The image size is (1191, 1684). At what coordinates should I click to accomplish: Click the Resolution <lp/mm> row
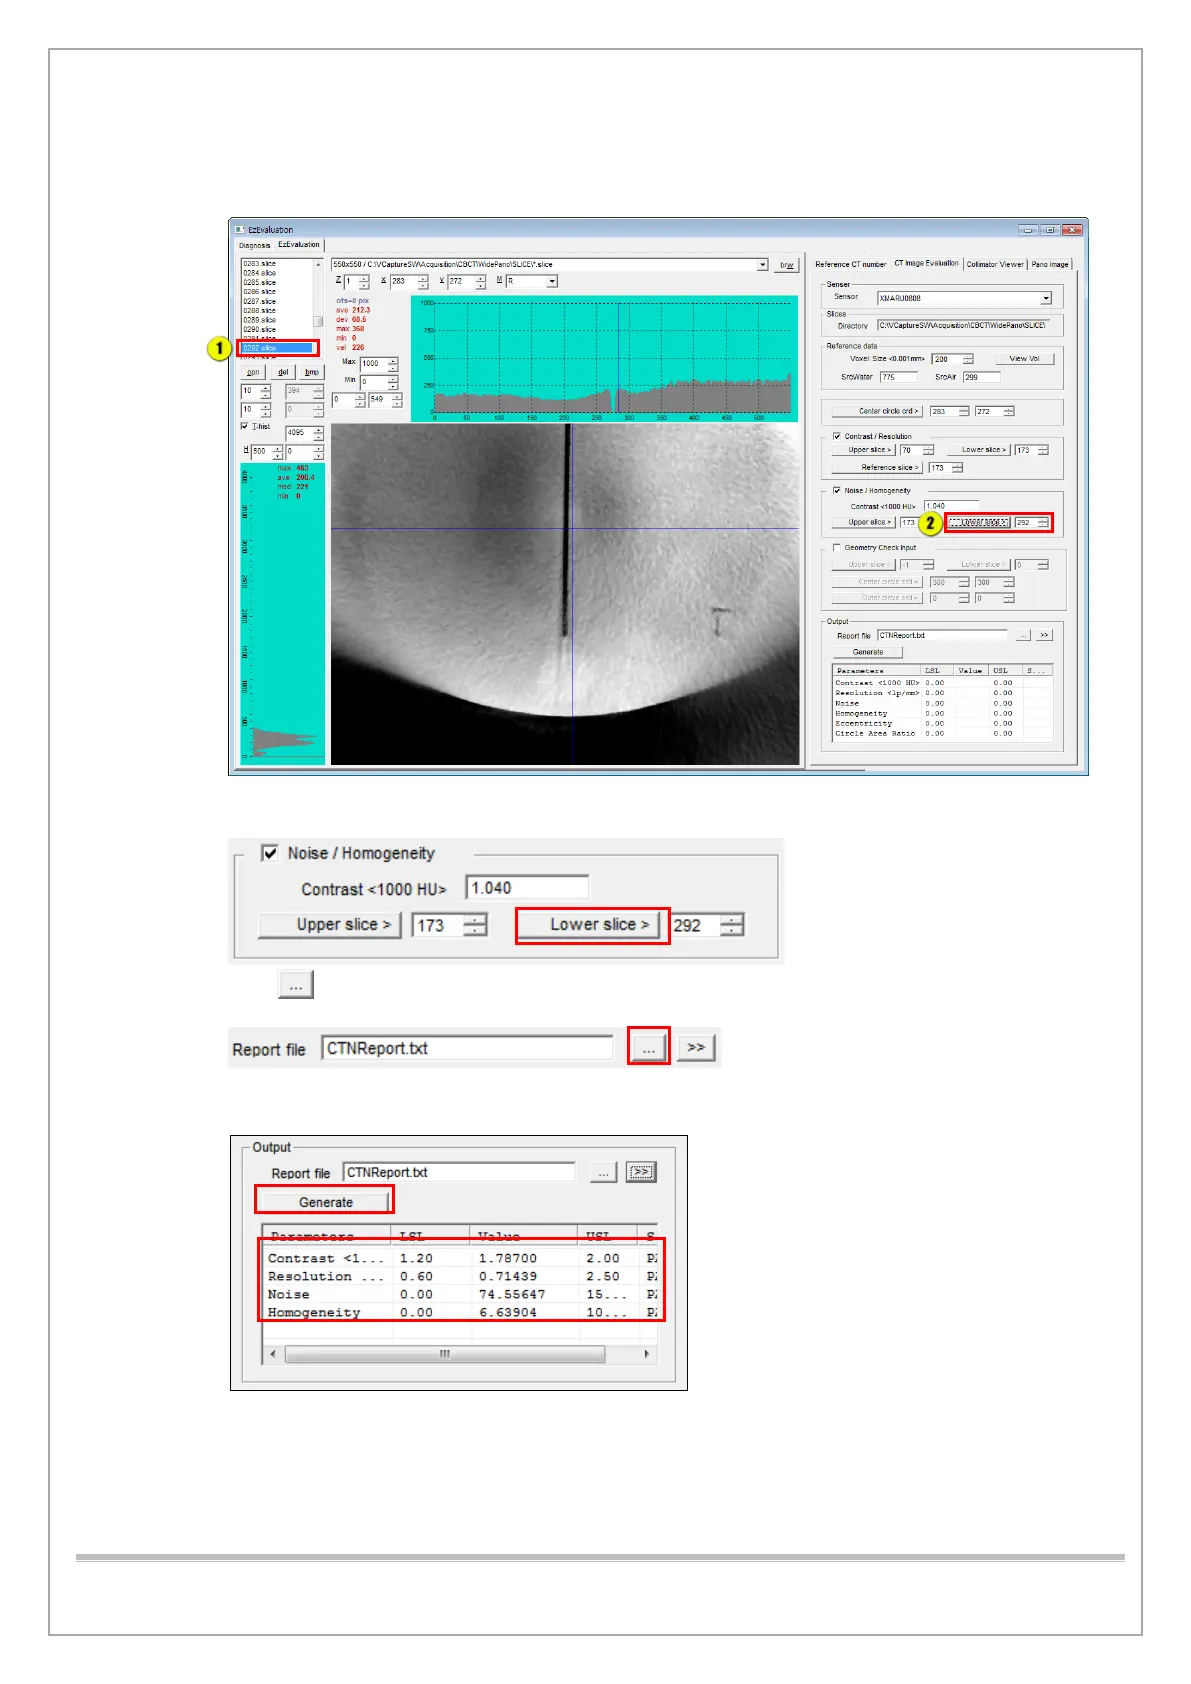click(x=942, y=692)
